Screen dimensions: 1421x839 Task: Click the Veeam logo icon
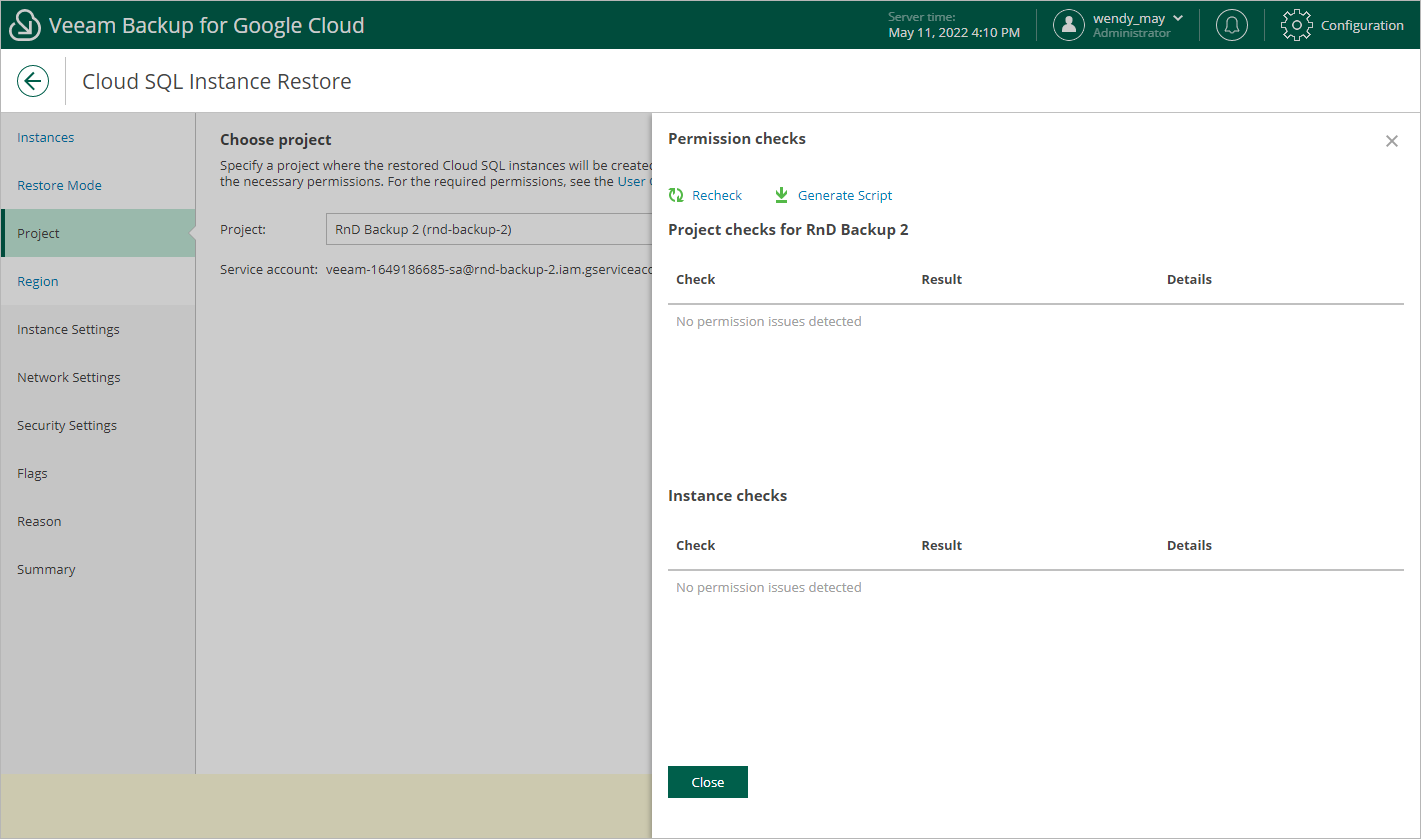point(25,25)
